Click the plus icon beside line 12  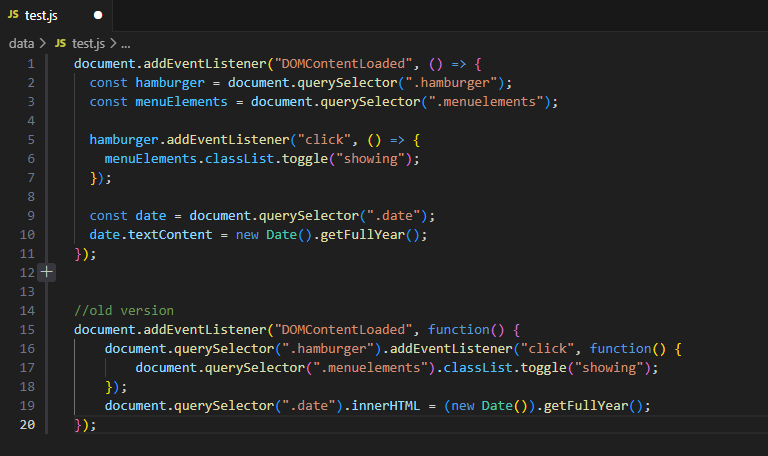click(x=47, y=272)
